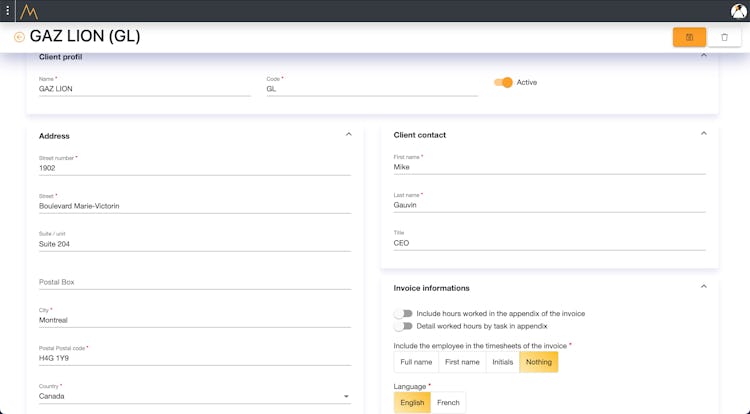Click the First name field containing Mike

click(x=549, y=167)
